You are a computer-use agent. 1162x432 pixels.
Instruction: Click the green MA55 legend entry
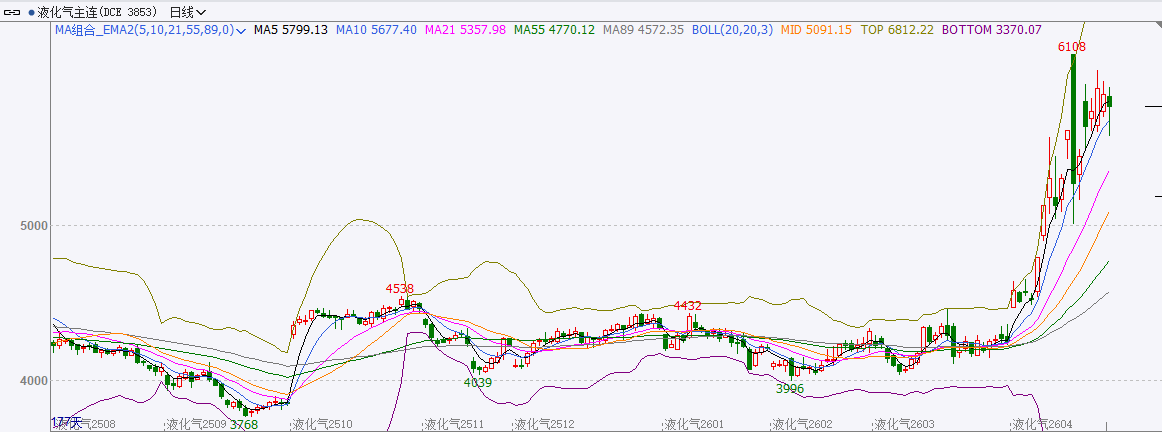pyautogui.click(x=554, y=31)
